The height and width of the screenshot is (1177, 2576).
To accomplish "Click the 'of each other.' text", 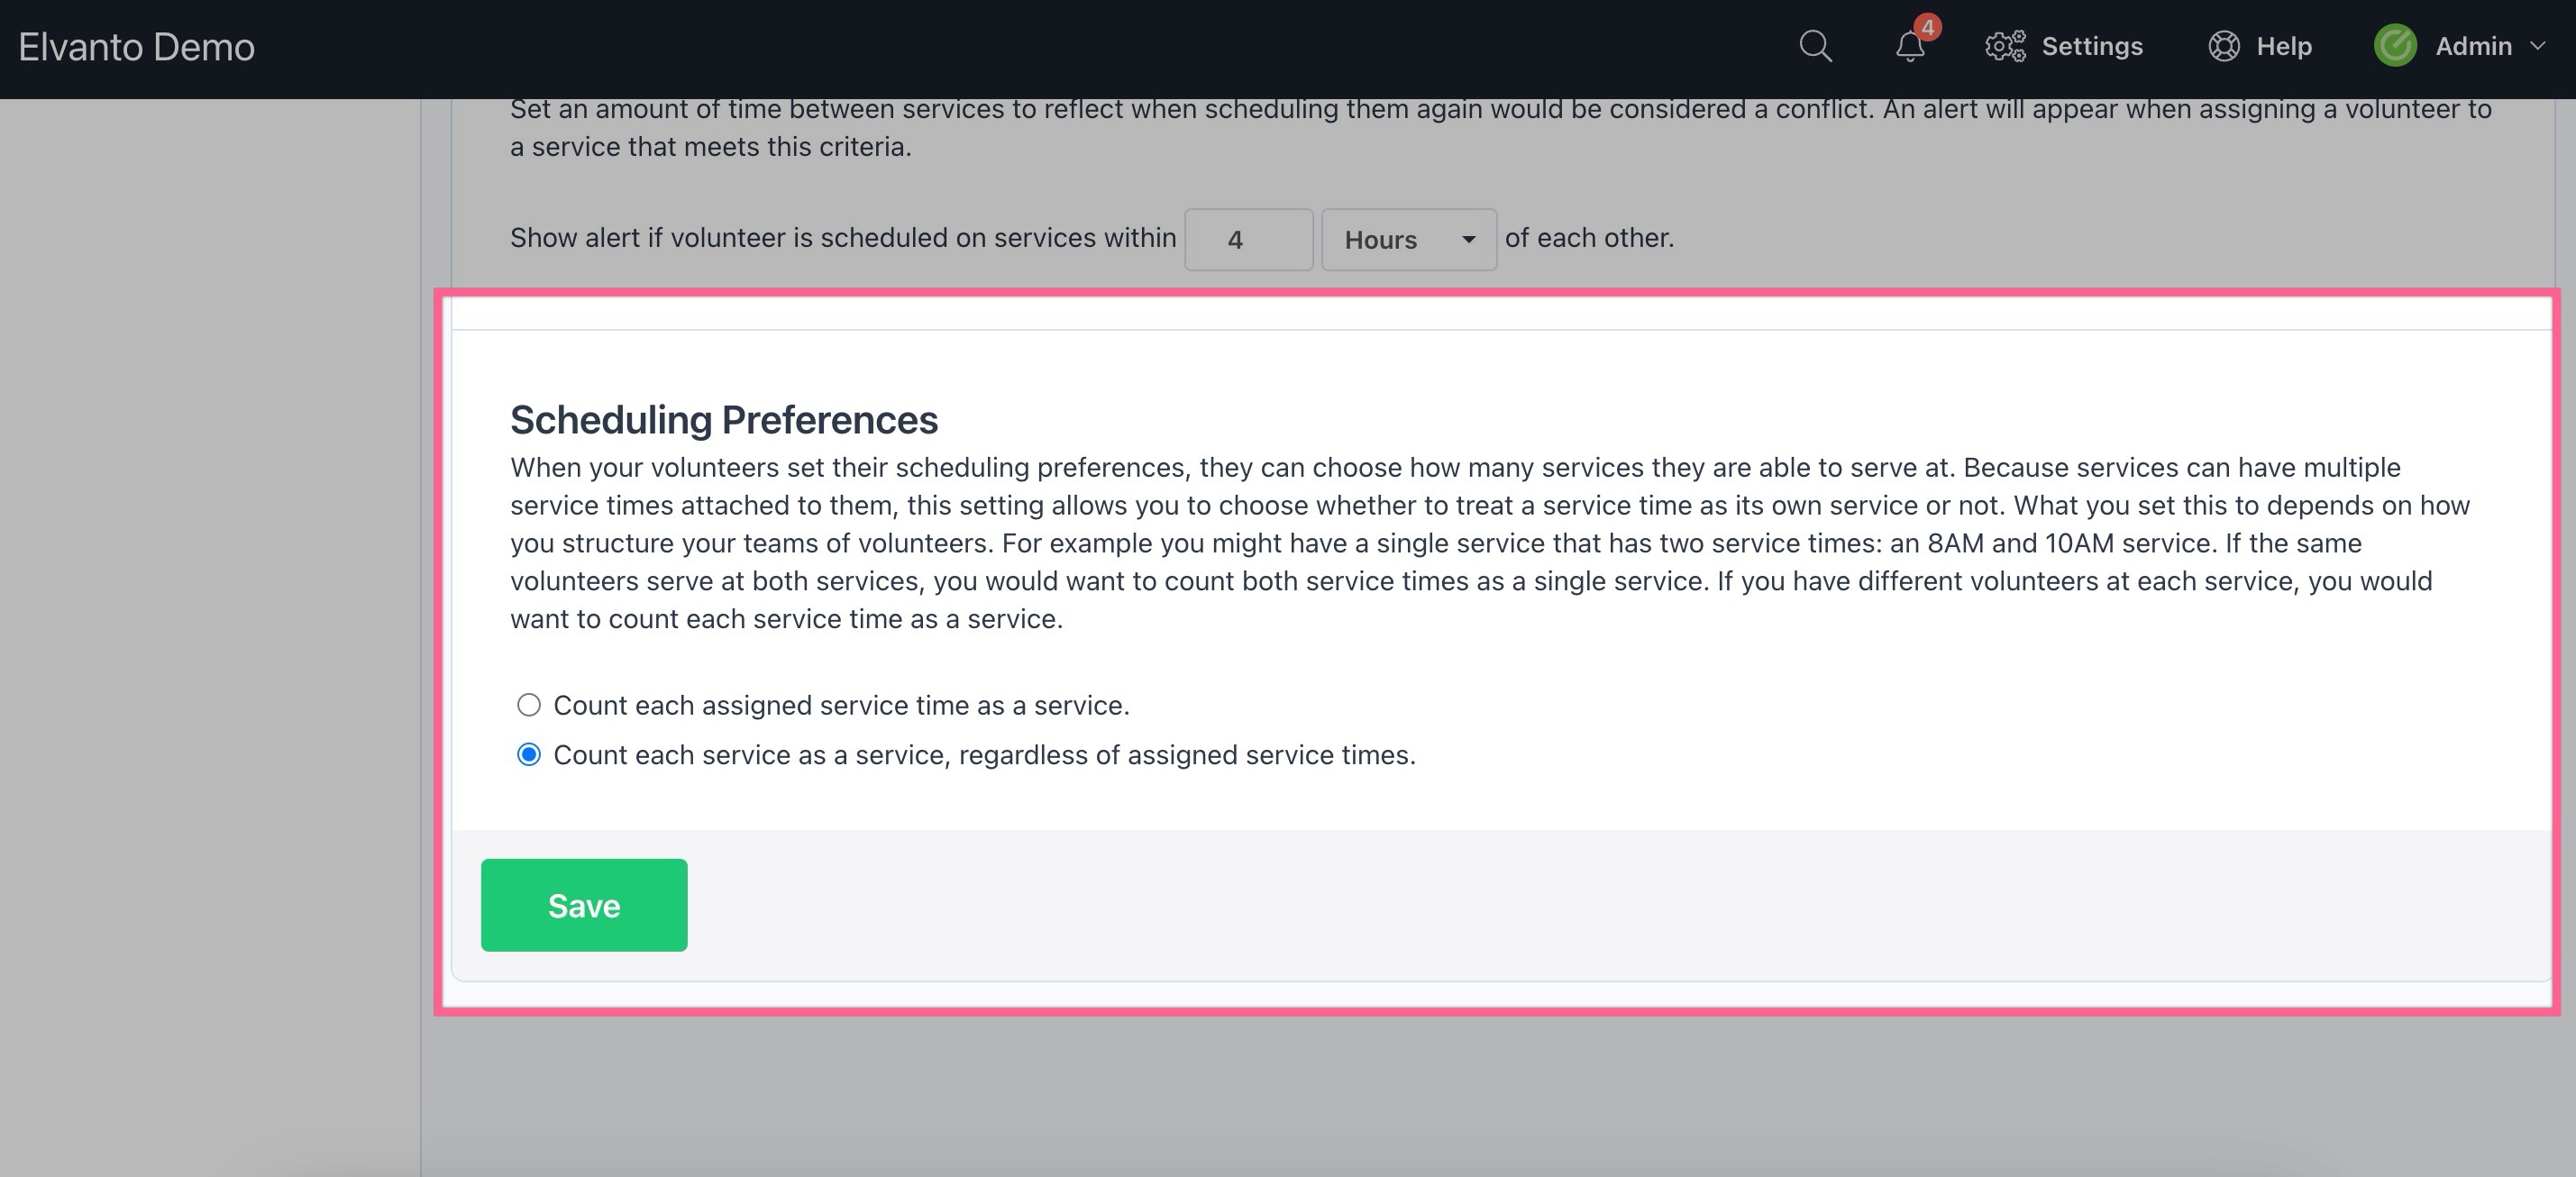I will coord(1589,238).
